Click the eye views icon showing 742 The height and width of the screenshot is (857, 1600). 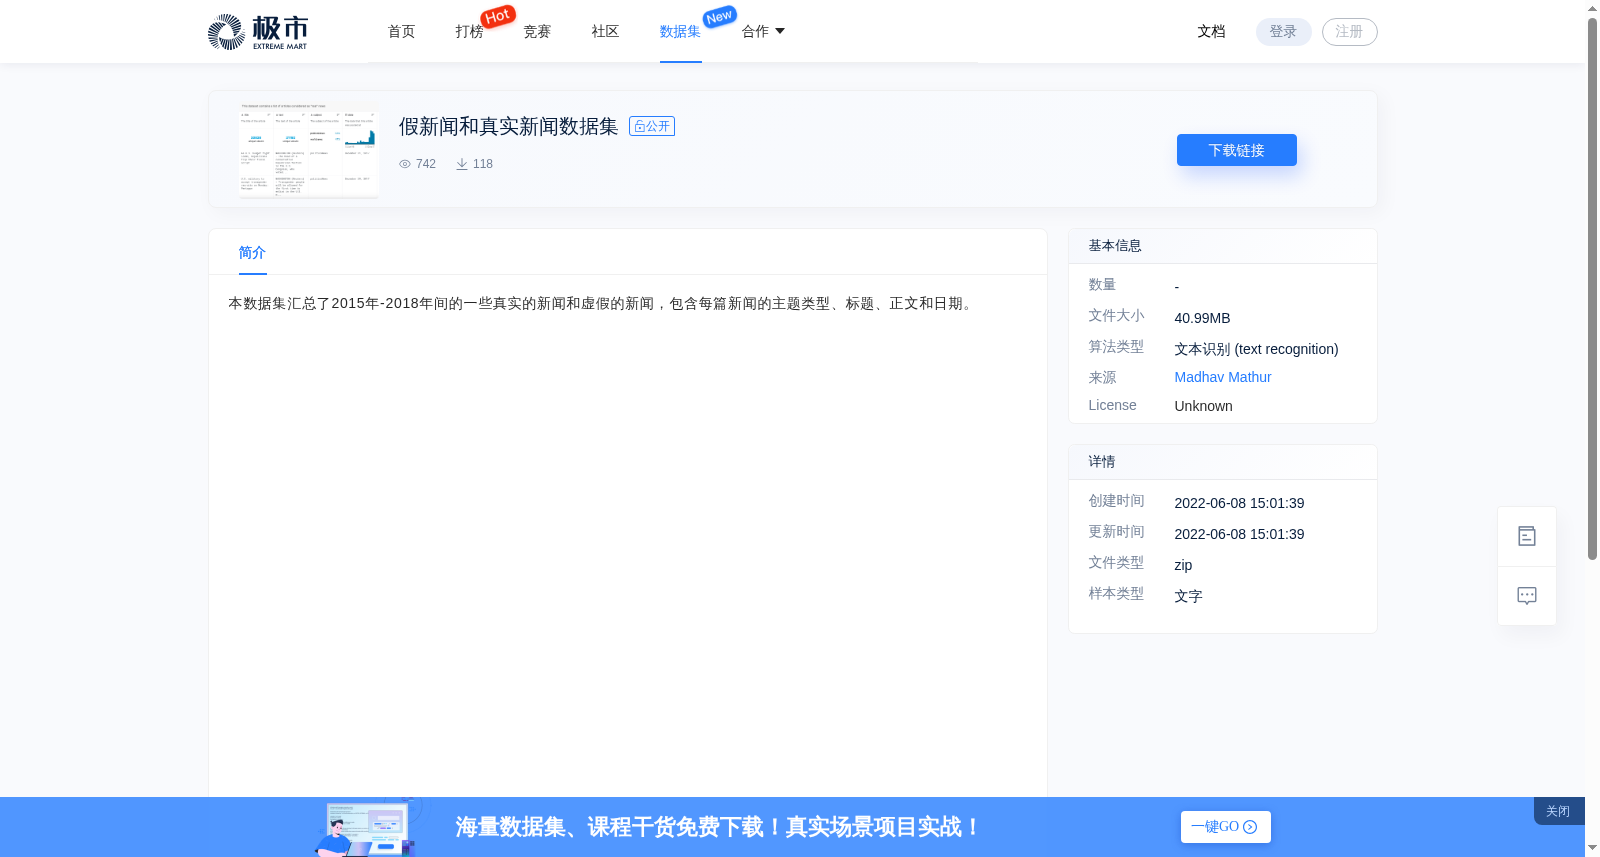405,164
